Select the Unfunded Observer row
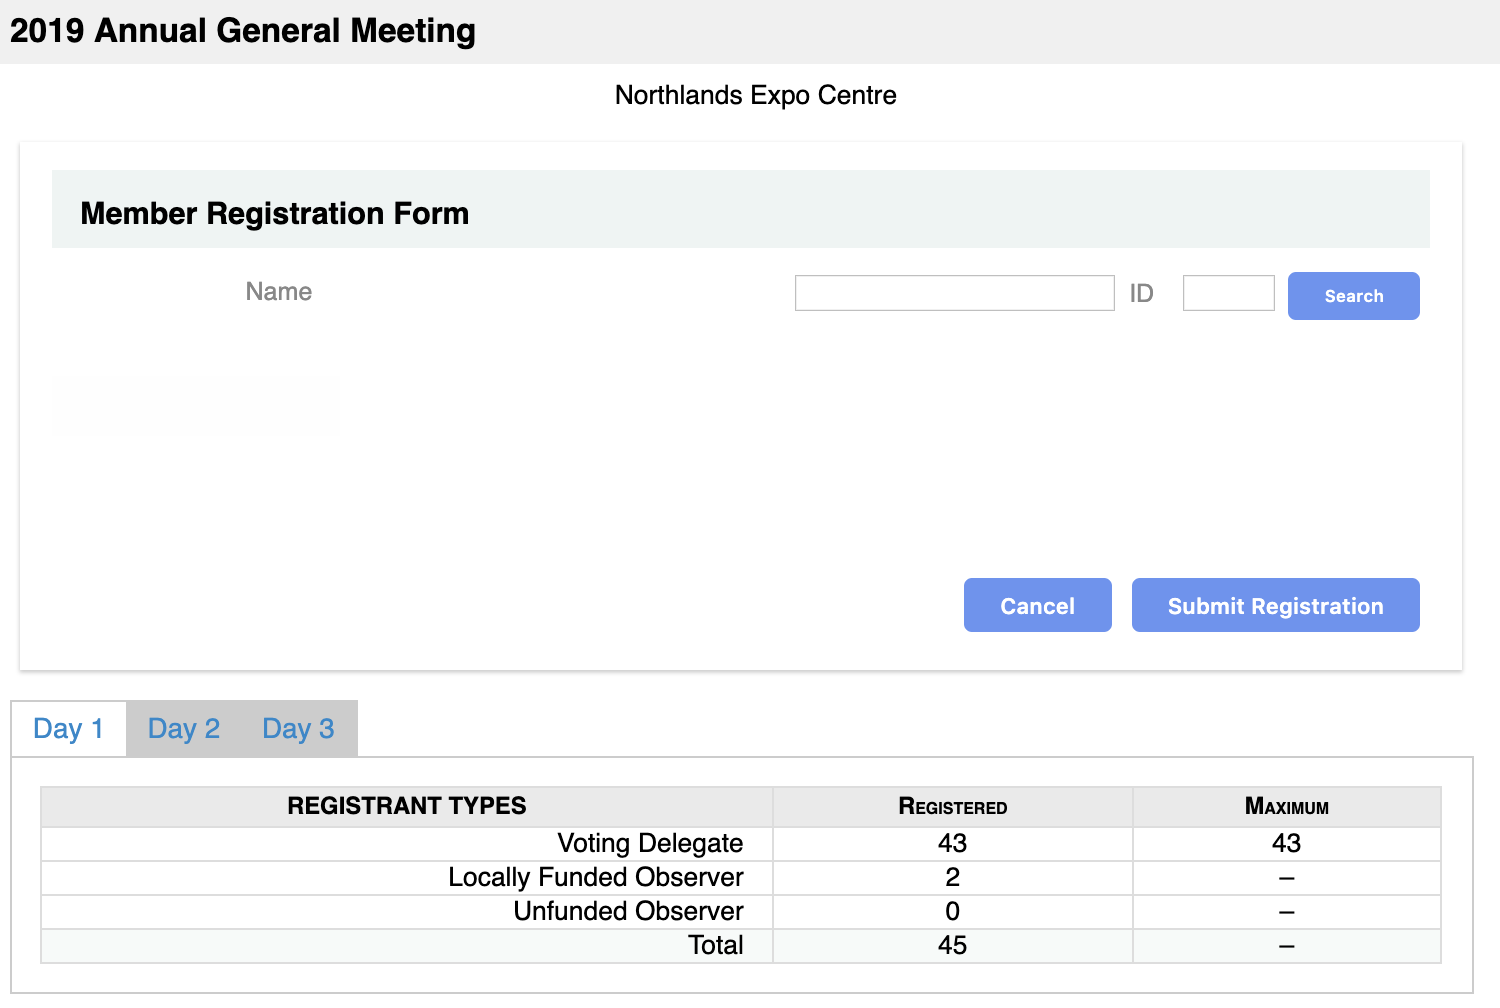Screen dimensions: 1500x1008 (x=628, y=911)
